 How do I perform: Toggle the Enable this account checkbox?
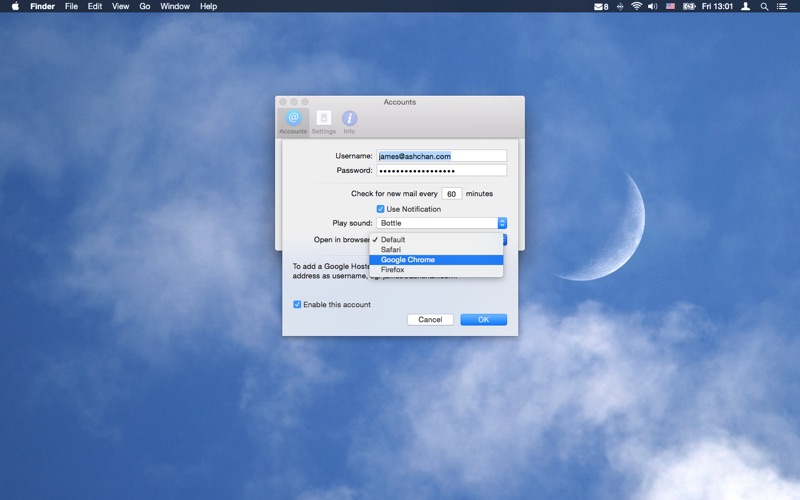pos(297,304)
